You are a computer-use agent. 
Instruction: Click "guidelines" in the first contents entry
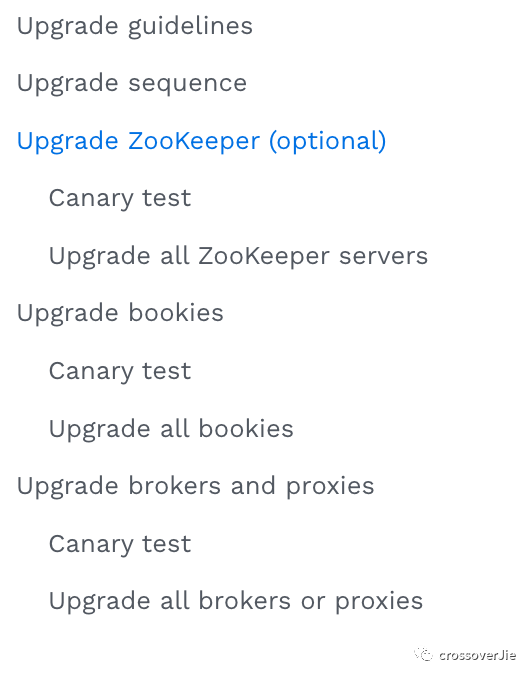(190, 27)
